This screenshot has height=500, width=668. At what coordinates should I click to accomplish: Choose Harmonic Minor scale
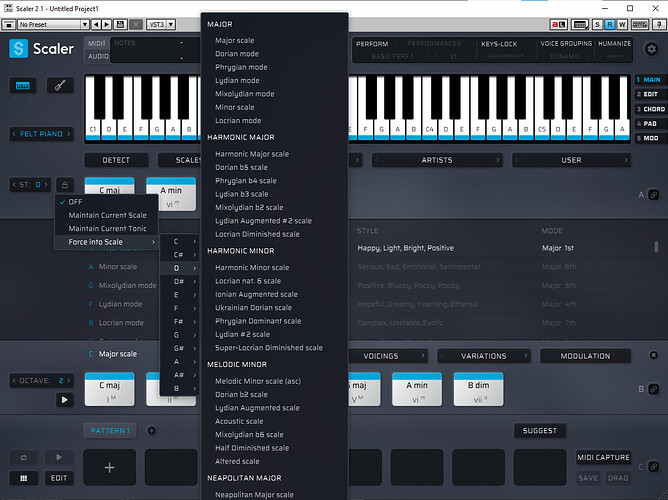pos(252,267)
